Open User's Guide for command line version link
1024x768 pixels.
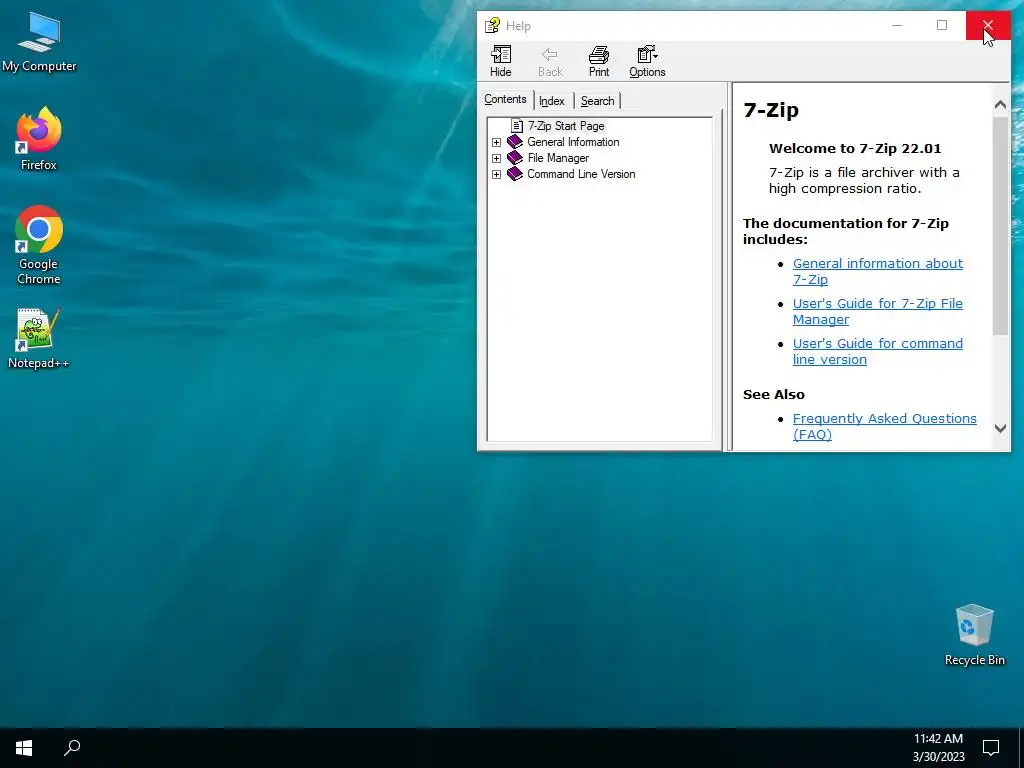[878, 351]
